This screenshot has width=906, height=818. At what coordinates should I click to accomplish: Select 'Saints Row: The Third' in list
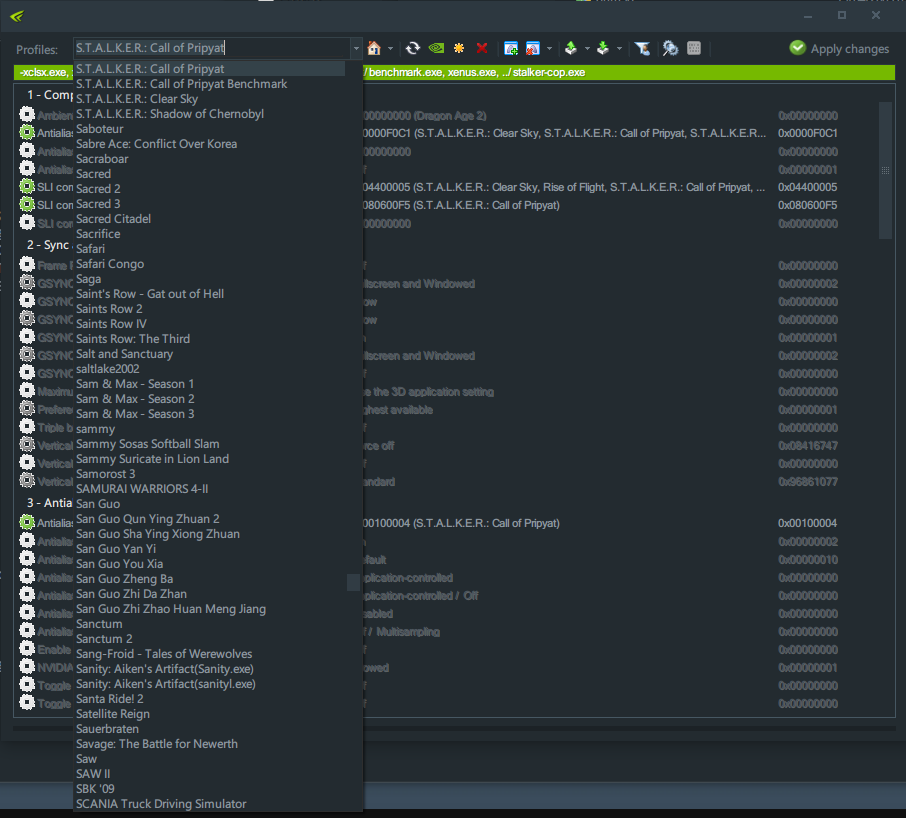[x=133, y=339]
